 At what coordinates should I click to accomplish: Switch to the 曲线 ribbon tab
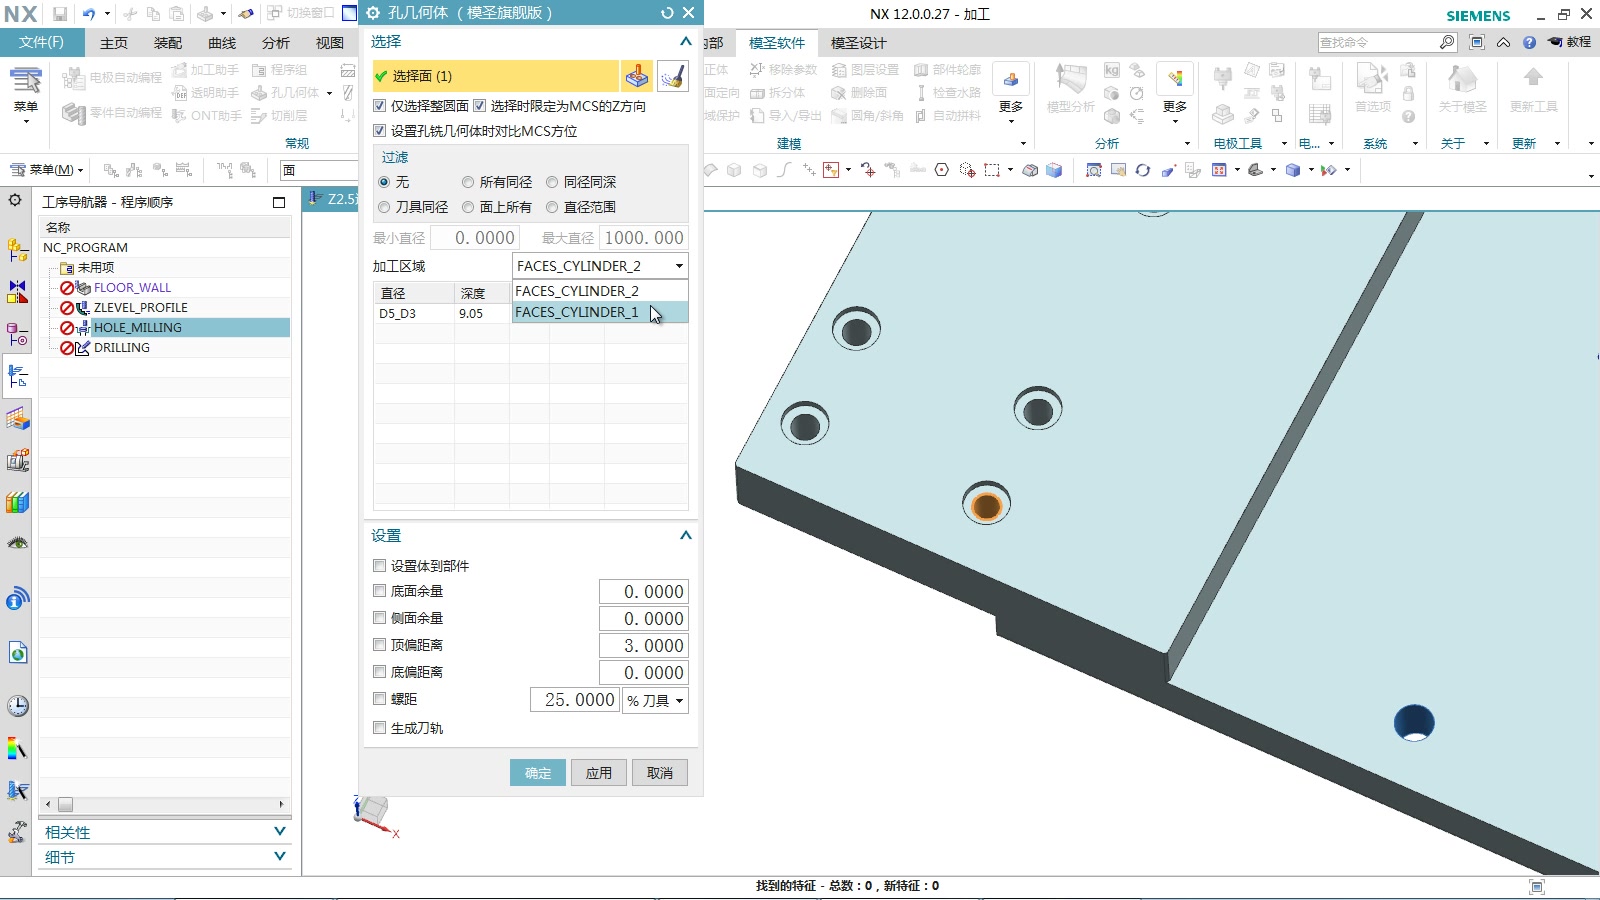pyautogui.click(x=222, y=43)
